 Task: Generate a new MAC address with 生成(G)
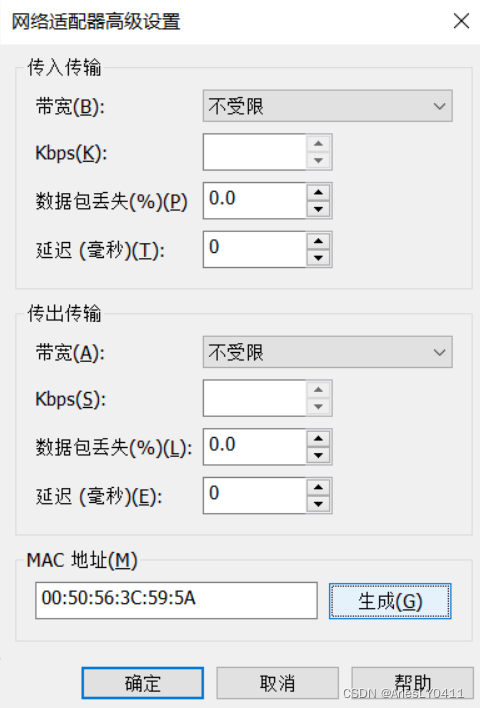(390, 601)
